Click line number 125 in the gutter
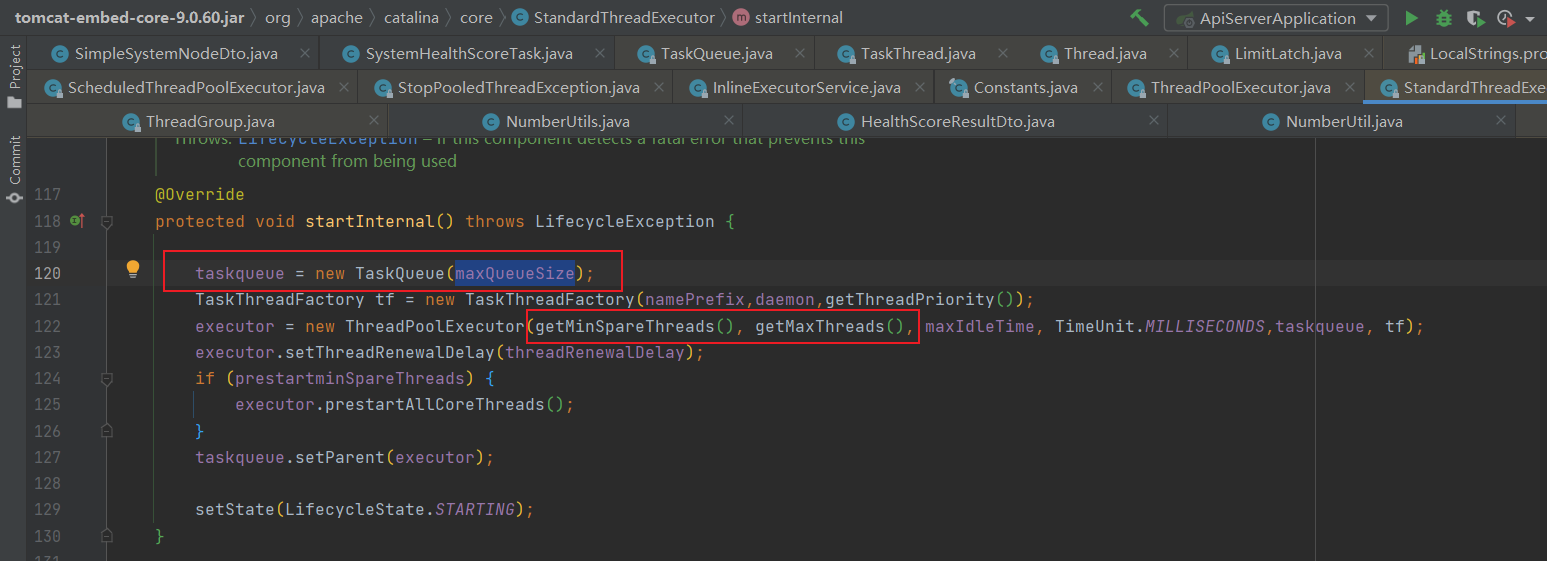The image size is (1547, 561). coord(47,405)
